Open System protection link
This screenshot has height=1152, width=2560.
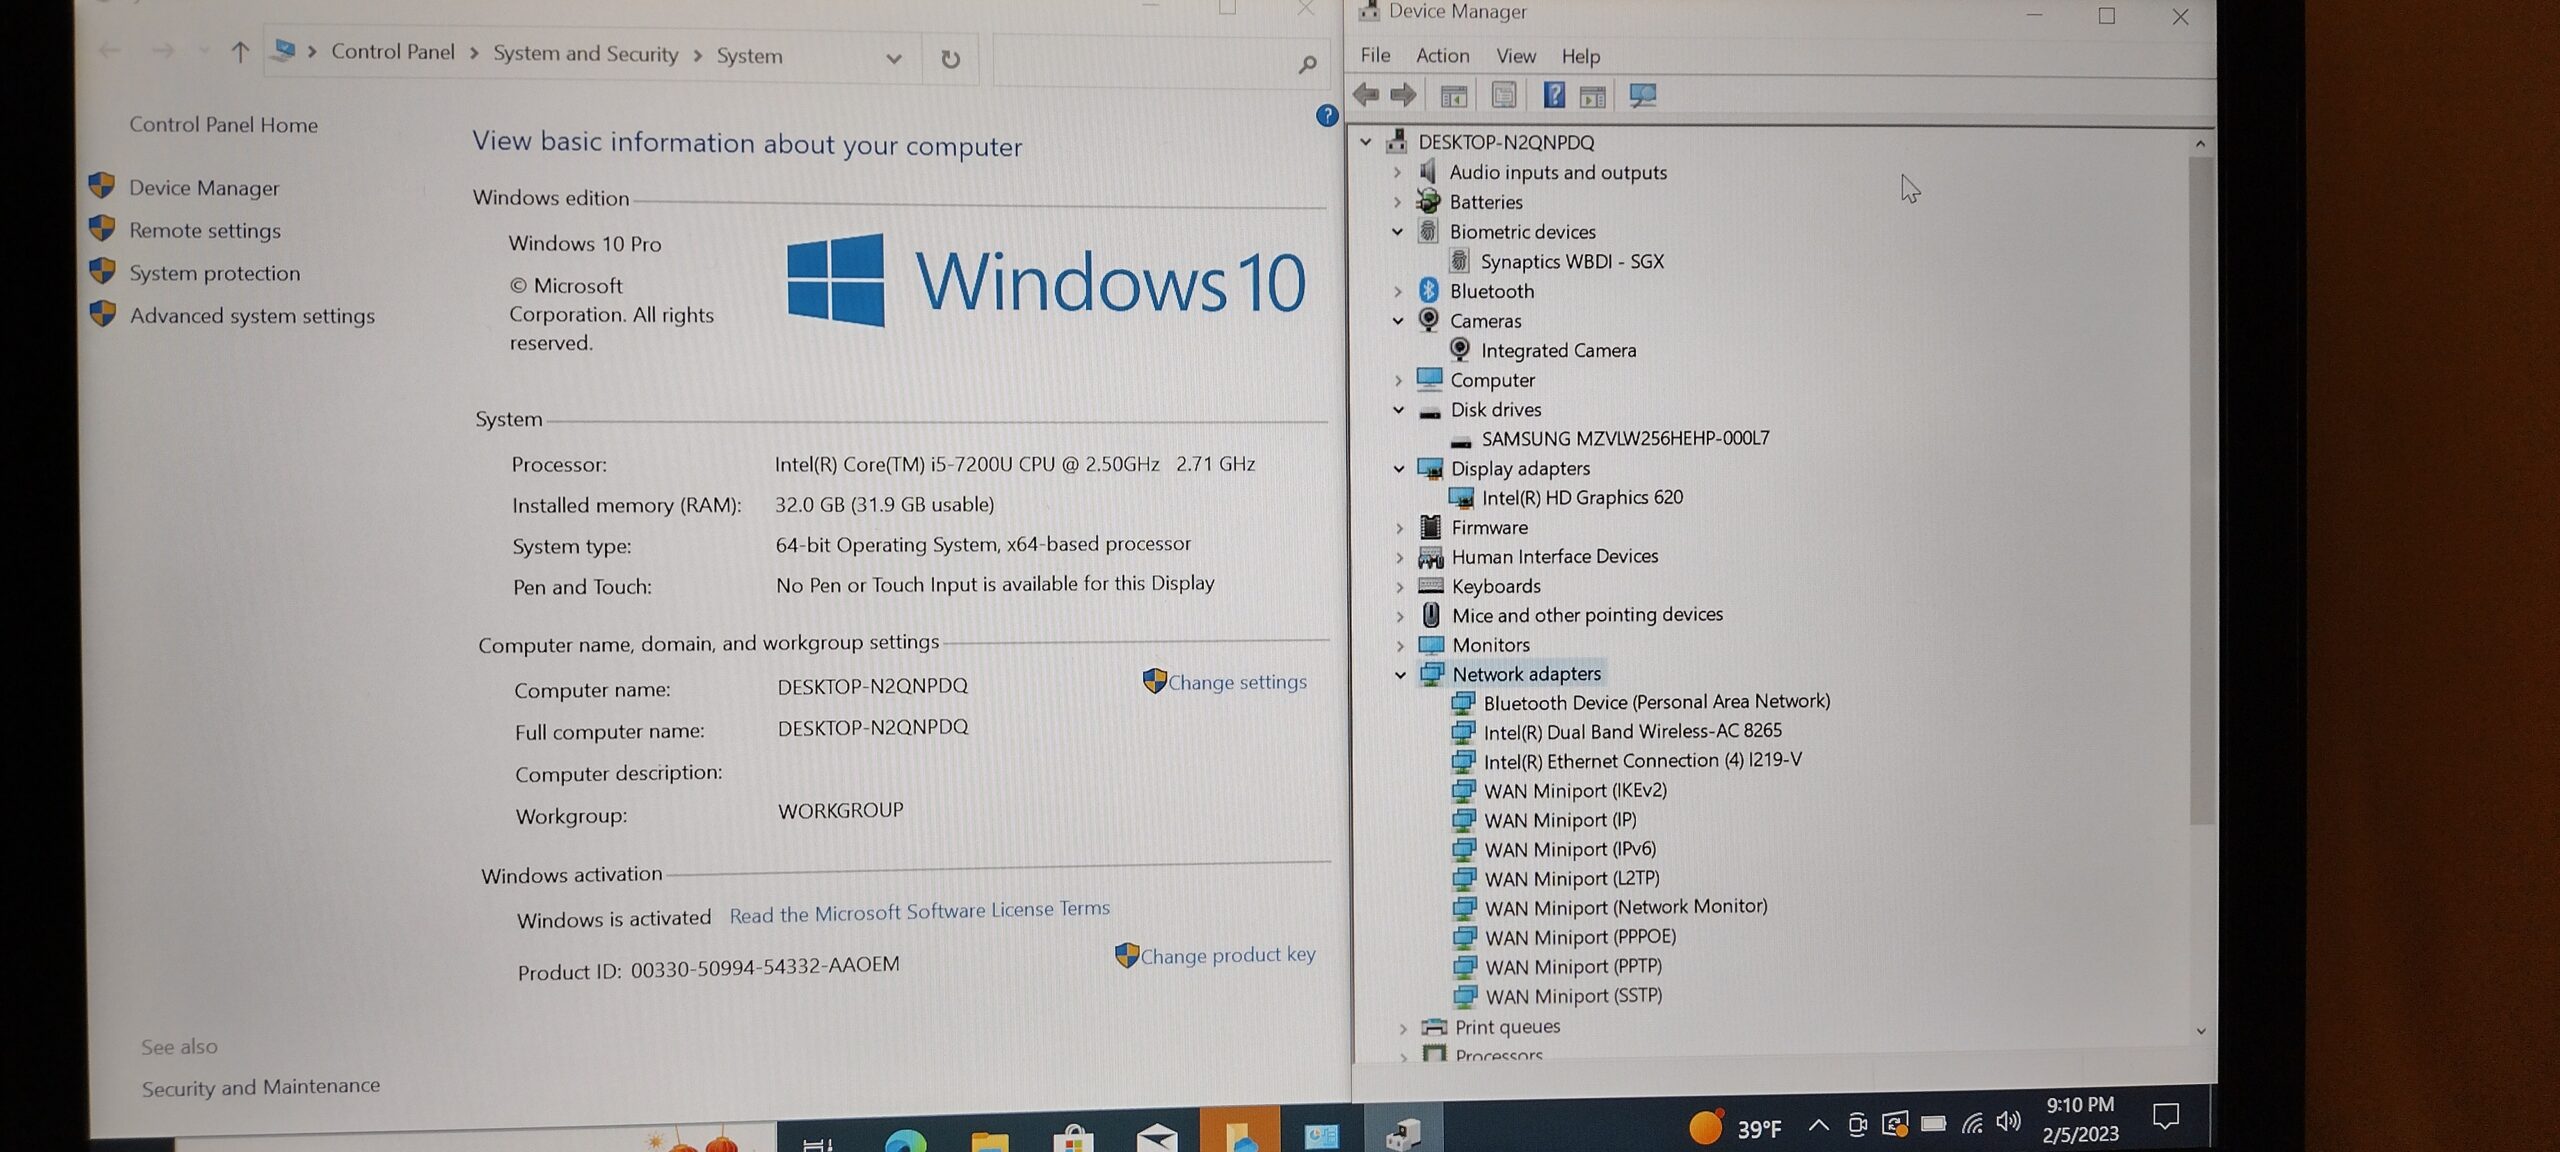(215, 274)
